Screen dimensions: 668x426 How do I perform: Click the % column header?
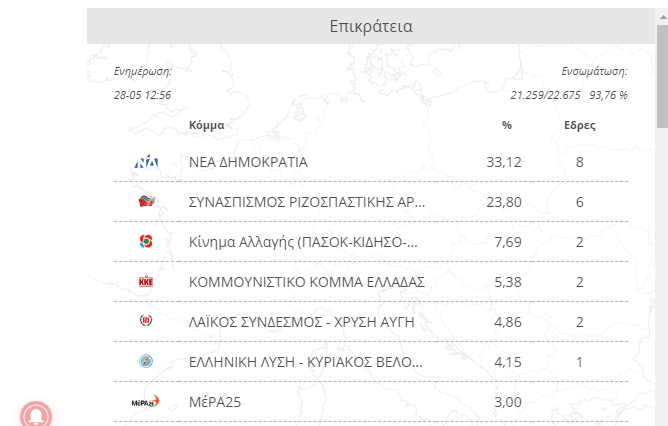click(507, 126)
